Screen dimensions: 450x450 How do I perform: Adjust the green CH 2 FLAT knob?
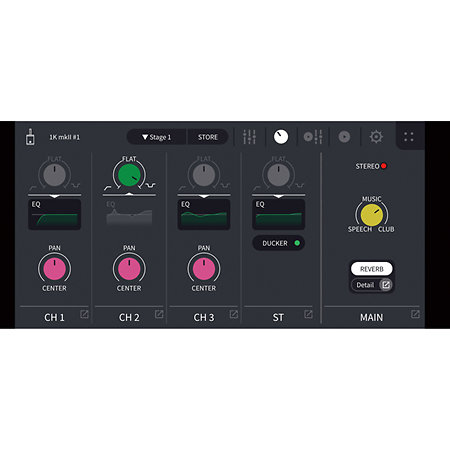(x=129, y=175)
